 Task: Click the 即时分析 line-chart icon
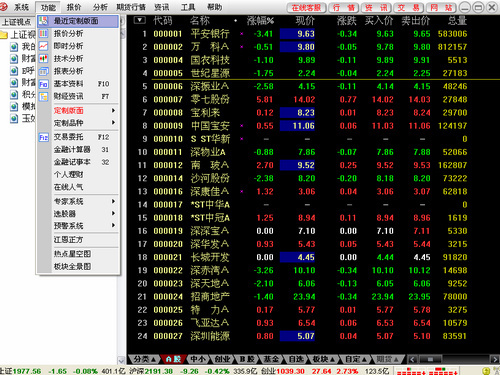point(43,46)
